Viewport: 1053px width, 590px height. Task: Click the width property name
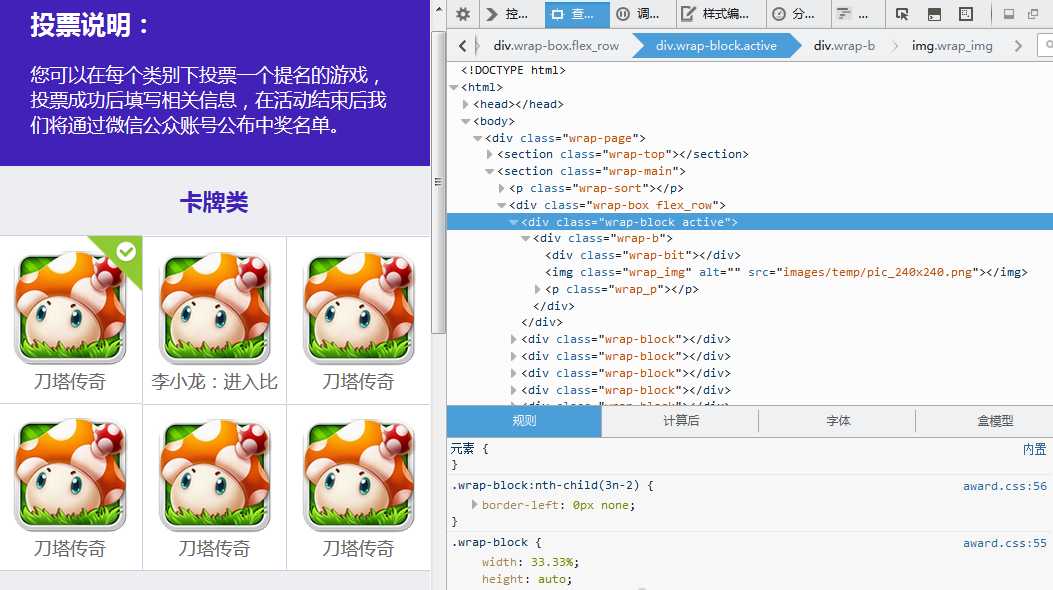click(x=499, y=562)
